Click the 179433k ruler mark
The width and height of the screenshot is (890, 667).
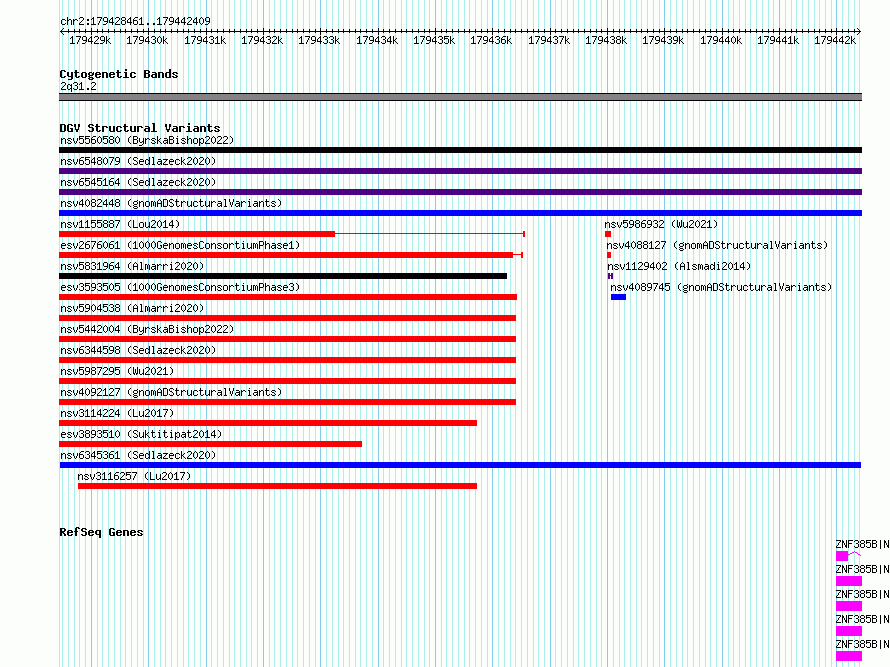319,40
